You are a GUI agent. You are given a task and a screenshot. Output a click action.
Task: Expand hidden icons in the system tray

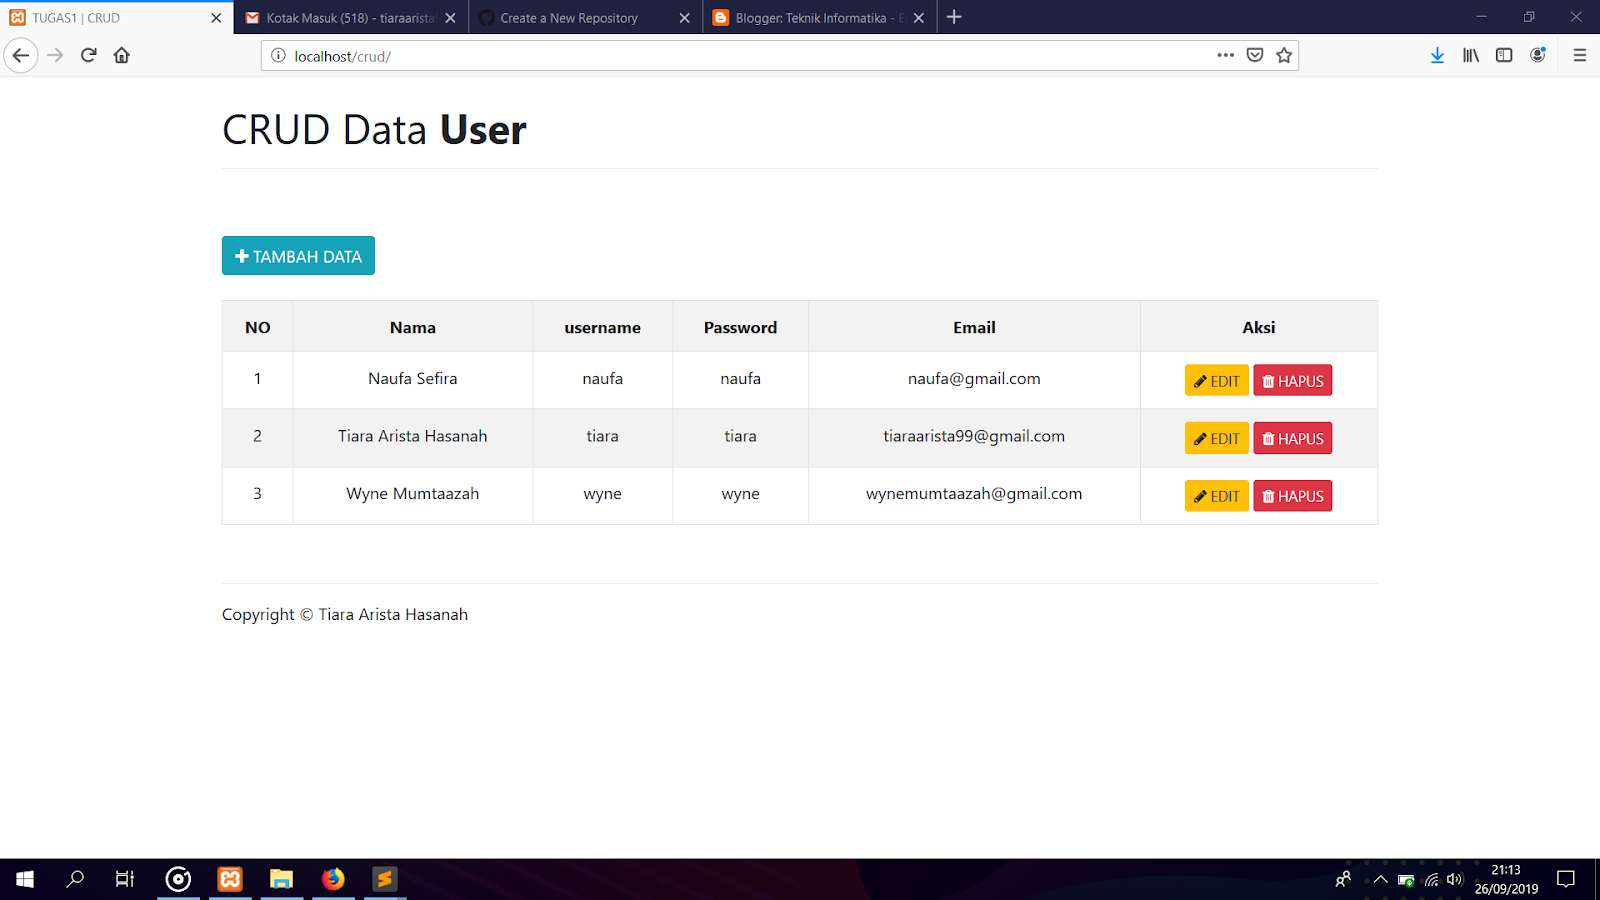click(x=1379, y=879)
